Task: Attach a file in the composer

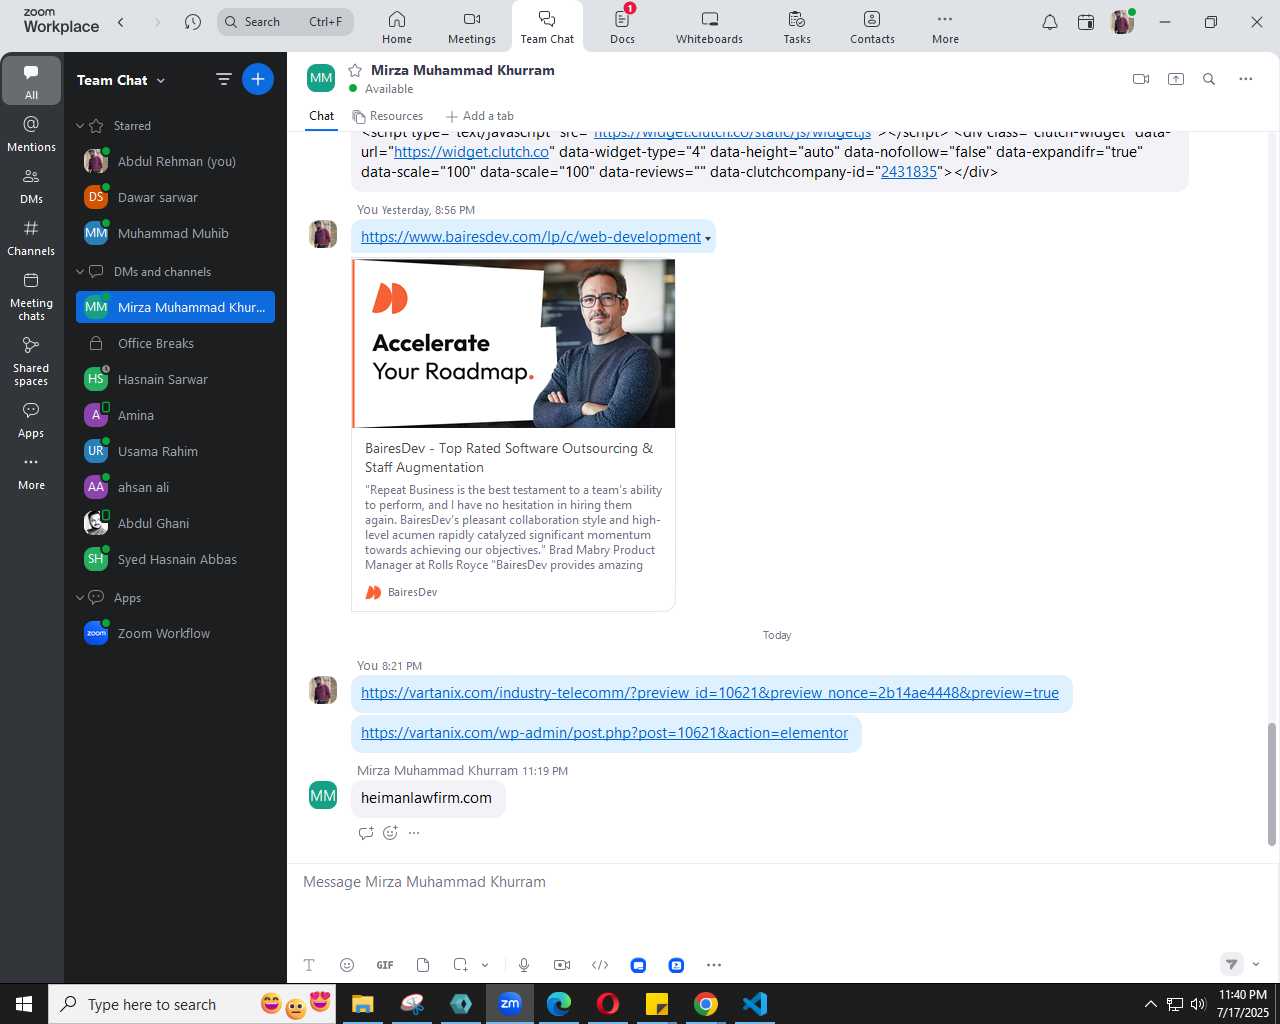Action: [x=423, y=965]
